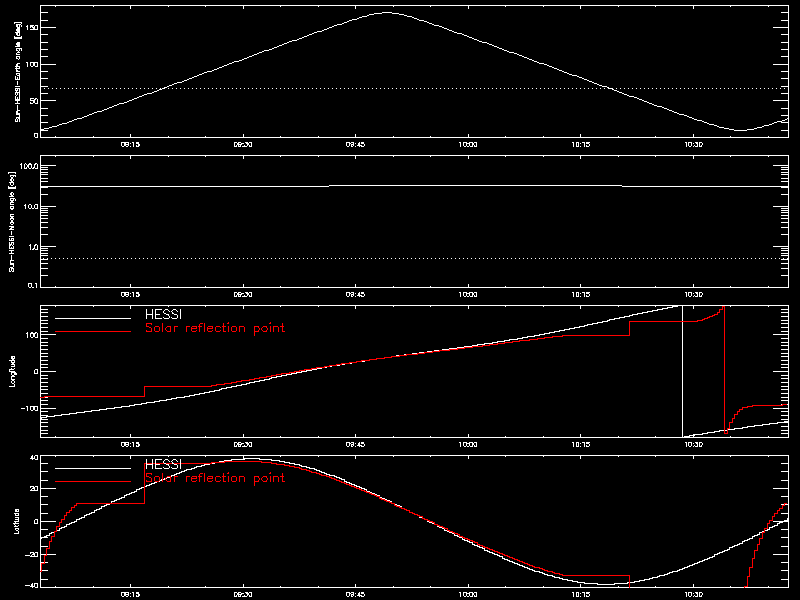The image size is (800, 600).
Task: Click 'Solar reflection point' legend in Latitude plot
Action: click(x=215, y=478)
